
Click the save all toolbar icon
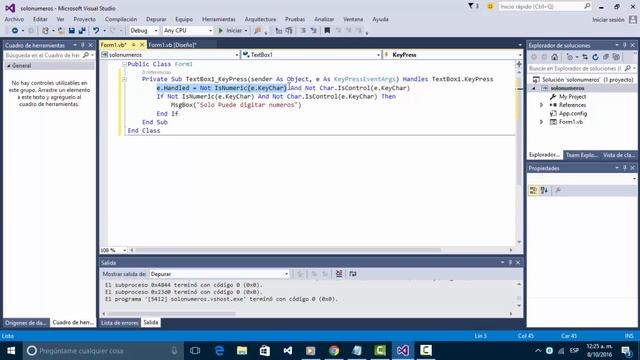pos(82,31)
